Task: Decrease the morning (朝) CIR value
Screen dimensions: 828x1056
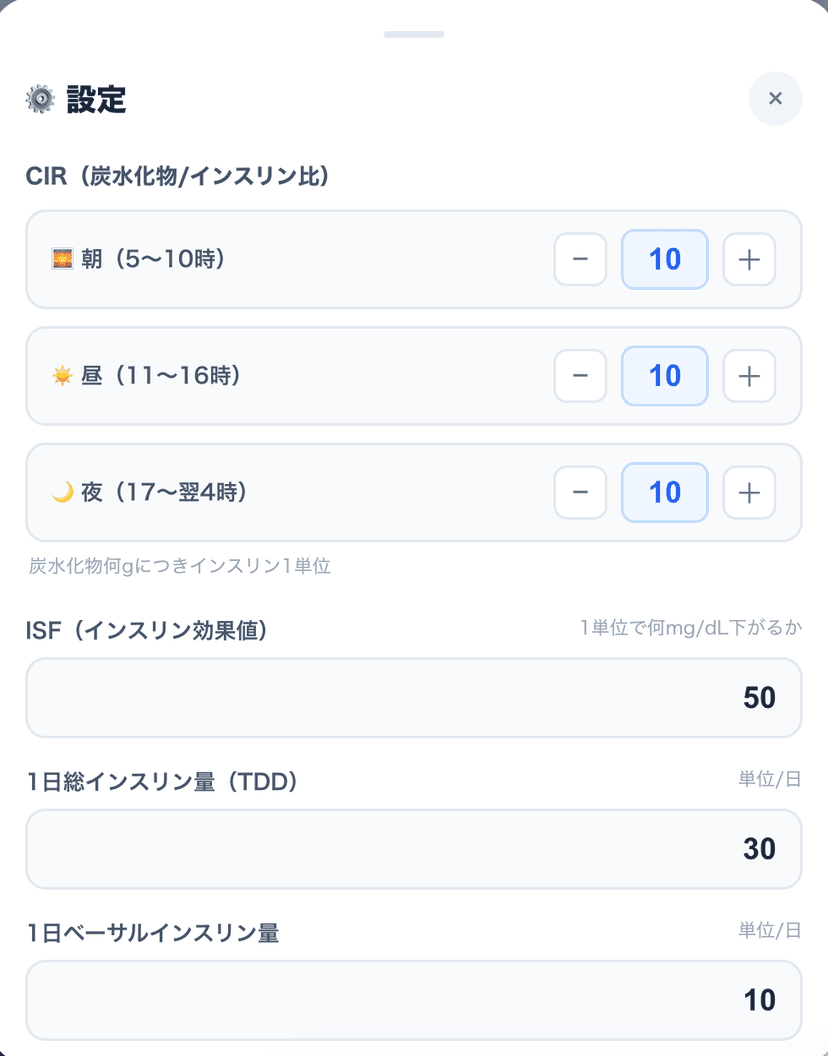Action: click(580, 259)
